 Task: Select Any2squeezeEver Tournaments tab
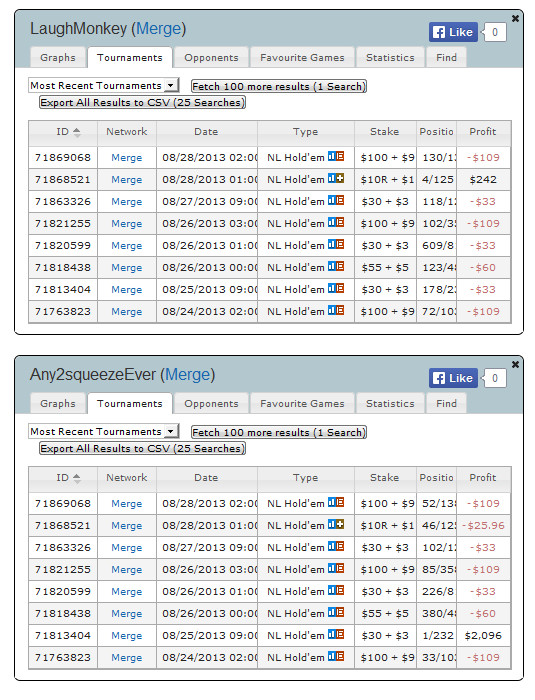click(130, 404)
